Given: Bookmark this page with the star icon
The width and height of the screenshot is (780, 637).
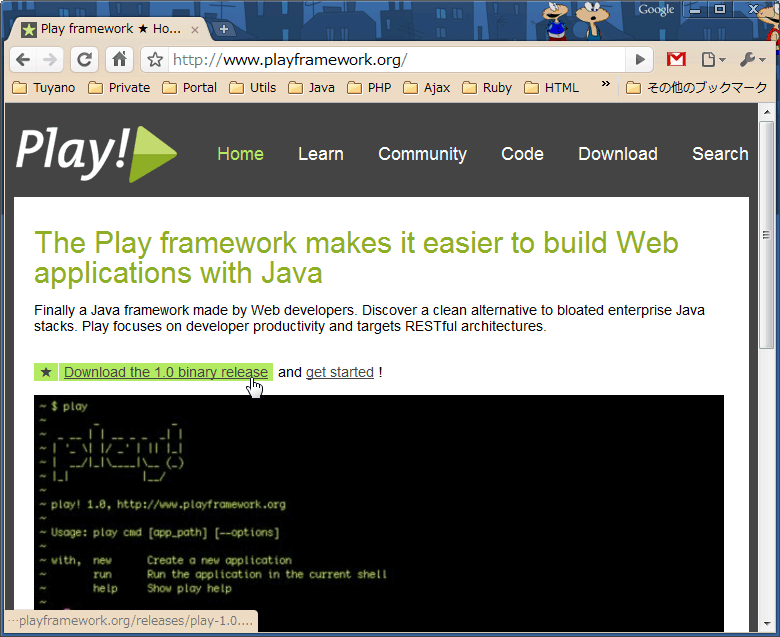Looking at the screenshot, I should point(155,60).
